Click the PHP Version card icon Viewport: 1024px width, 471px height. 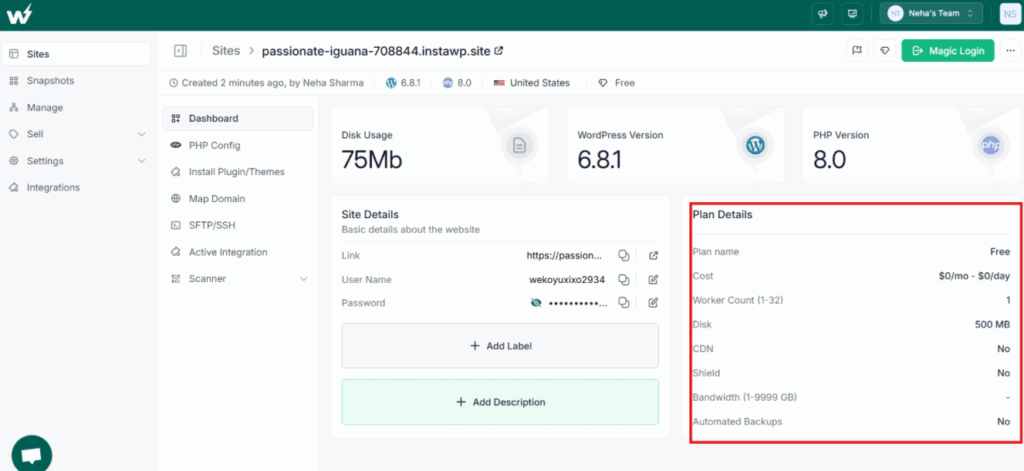click(991, 145)
